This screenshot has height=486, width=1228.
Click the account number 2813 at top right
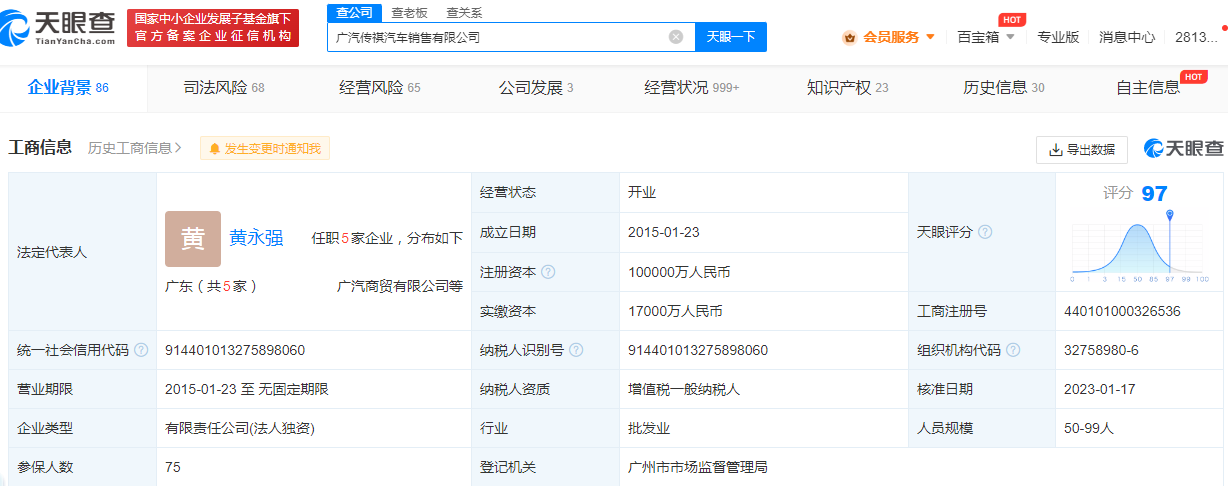(x=1196, y=37)
